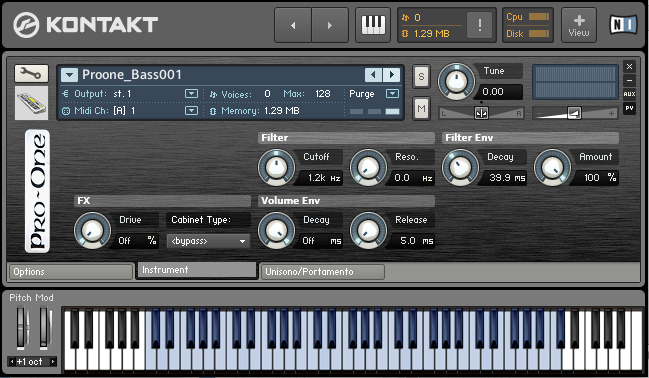Toggle the AUX sends panel
Image resolution: width=649 pixels, height=378 pixels.
point(629,94)
